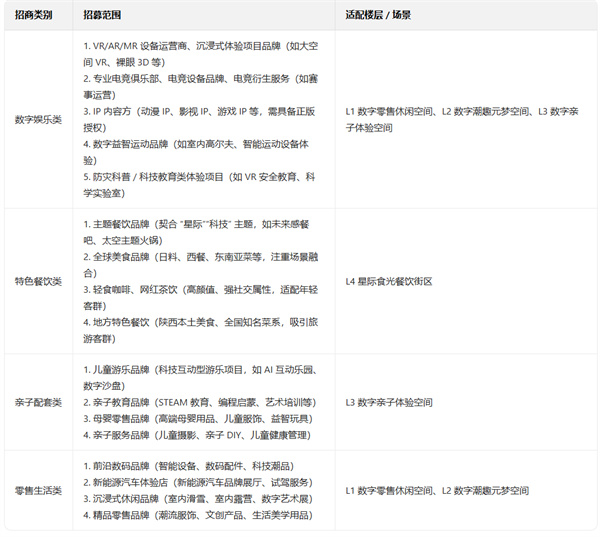
Task: Click the 轻食咖啡、网红茶饮 list item
Action: 200,289
